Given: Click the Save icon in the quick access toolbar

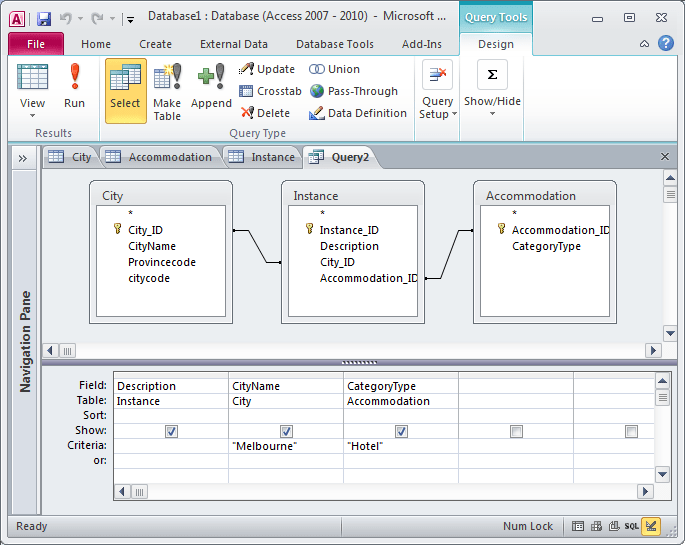Looking at the screenshot, I should tap(44, 18).
